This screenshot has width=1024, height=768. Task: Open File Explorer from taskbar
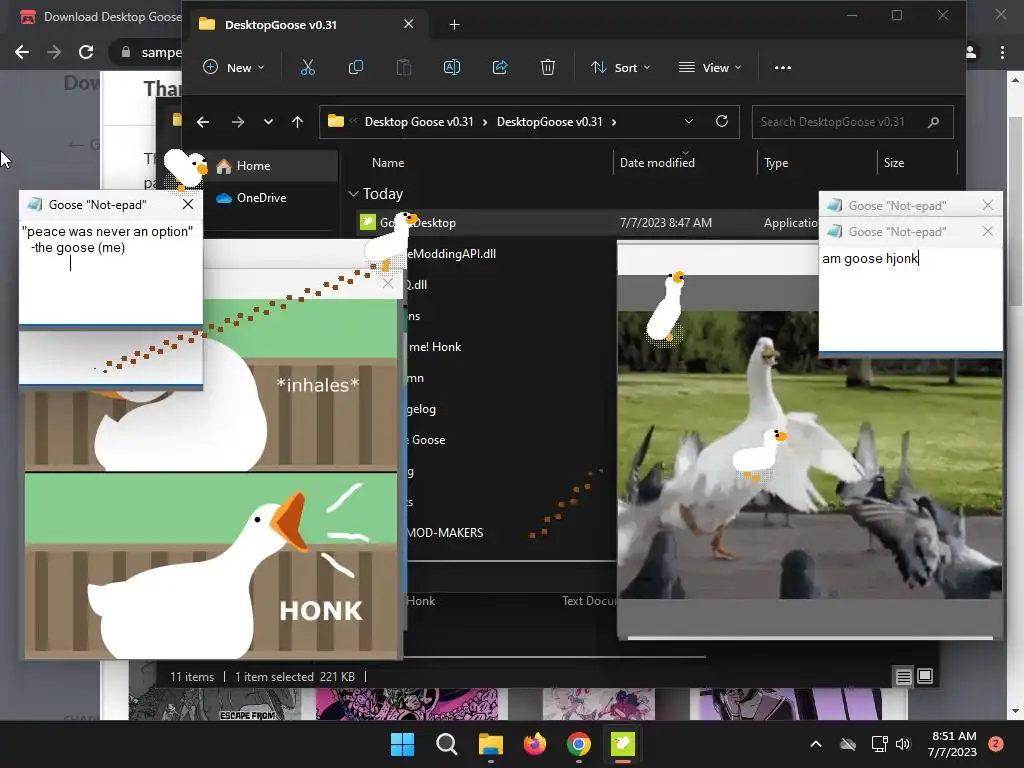click(490, 744)
